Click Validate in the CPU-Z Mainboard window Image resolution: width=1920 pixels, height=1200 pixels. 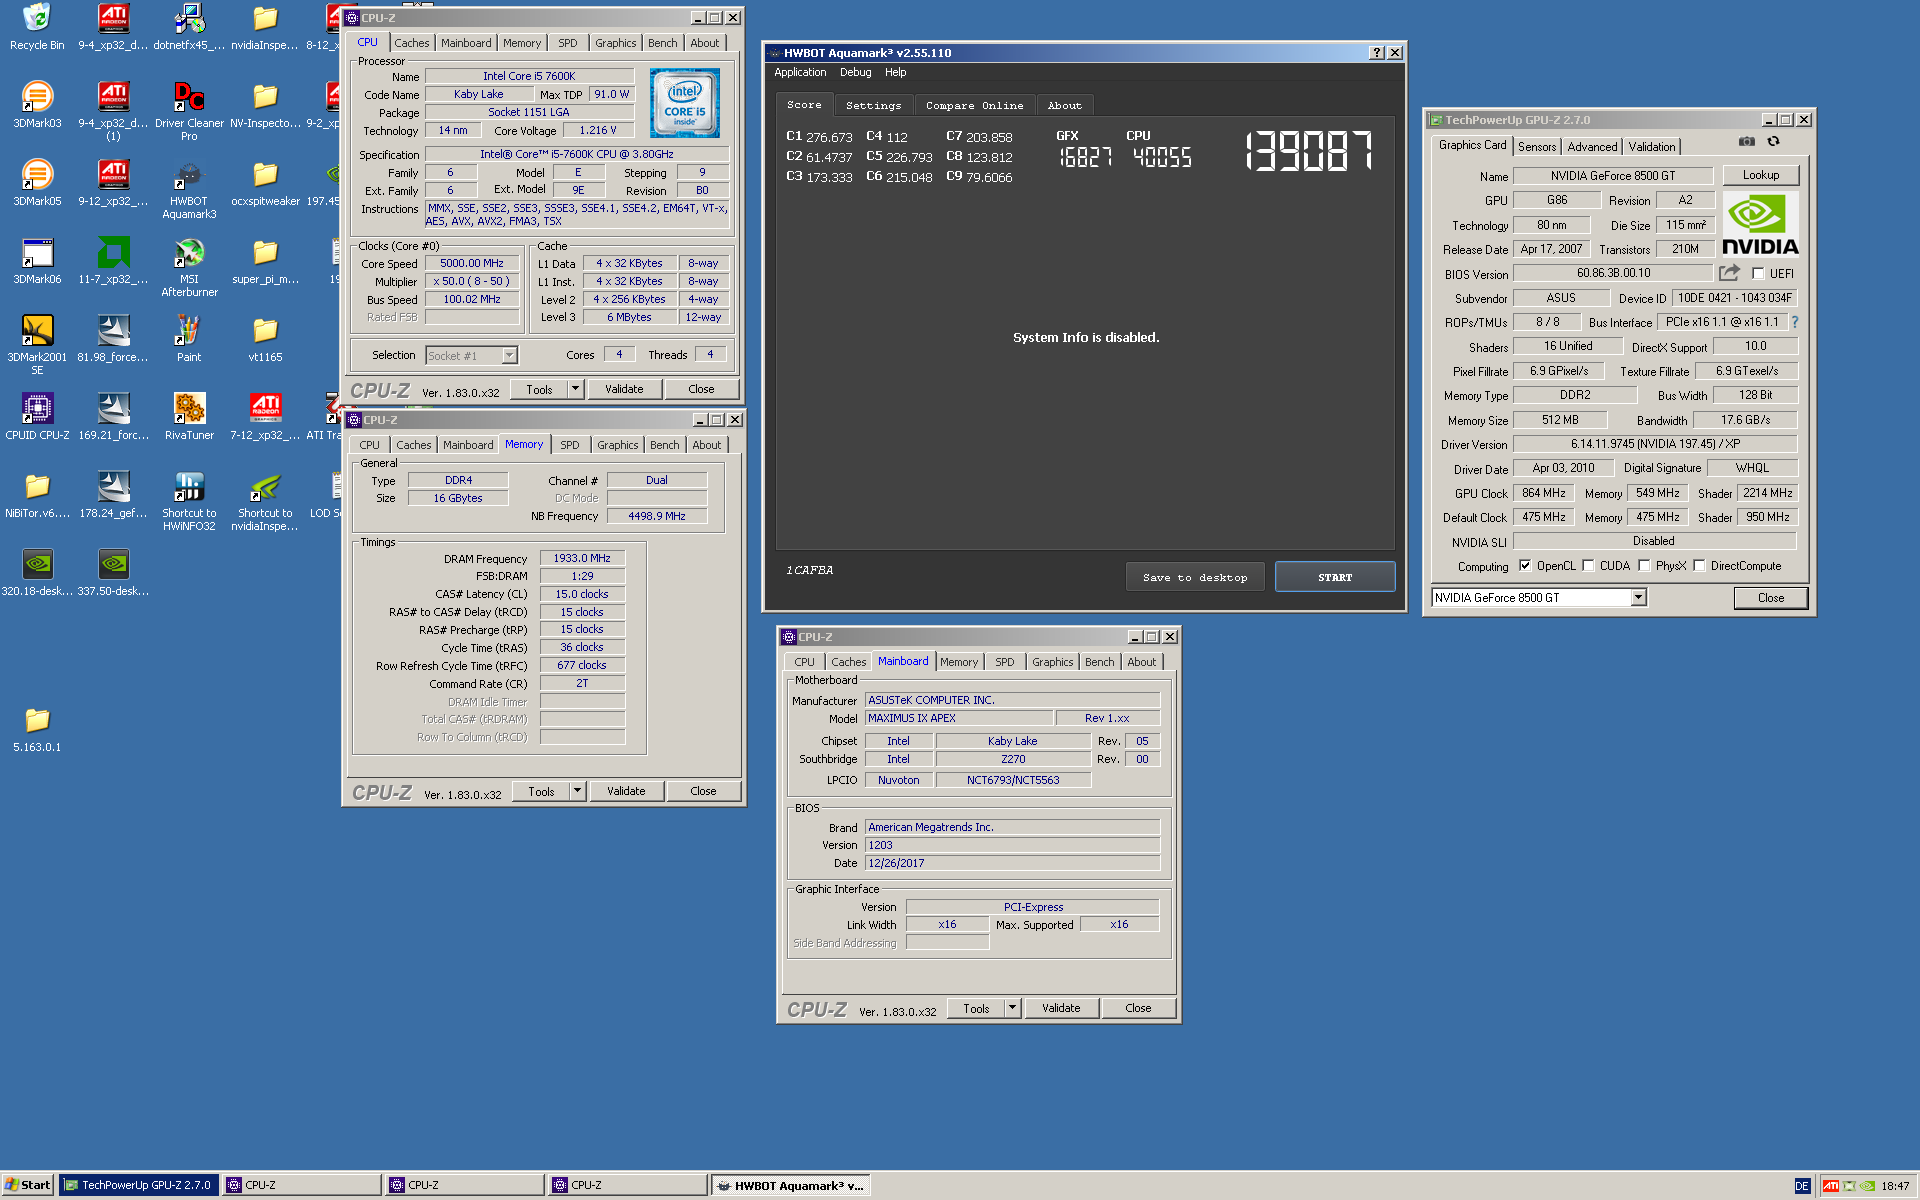[x=1060, y=1008]
